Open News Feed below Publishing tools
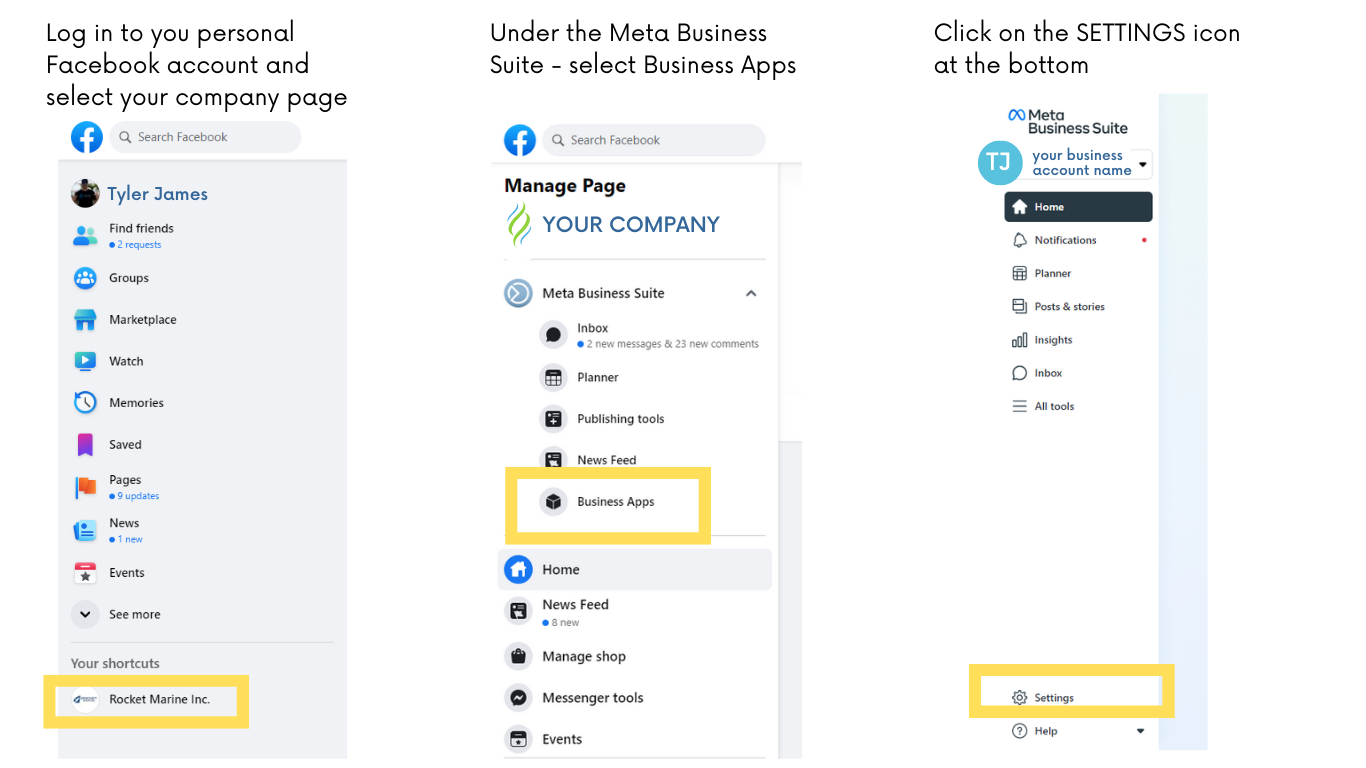 (x=588, y=460)
